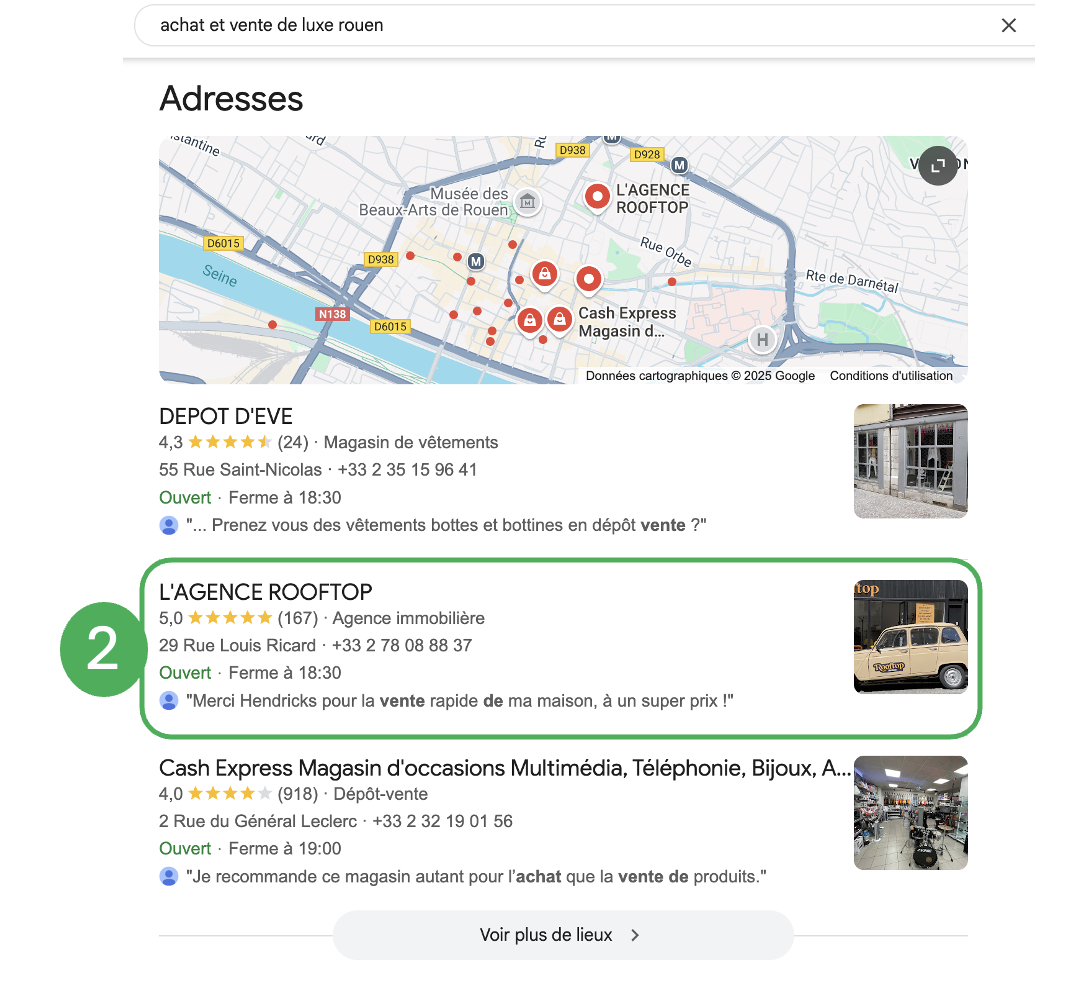The width and height of the screenshot is (1086, 988).
Task: Click 'Magasin de vêtements' category text
Action: click(411, 442)
